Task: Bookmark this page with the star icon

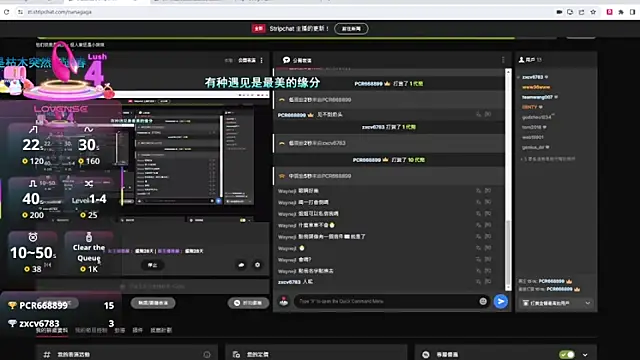Action: click(593, 12)
